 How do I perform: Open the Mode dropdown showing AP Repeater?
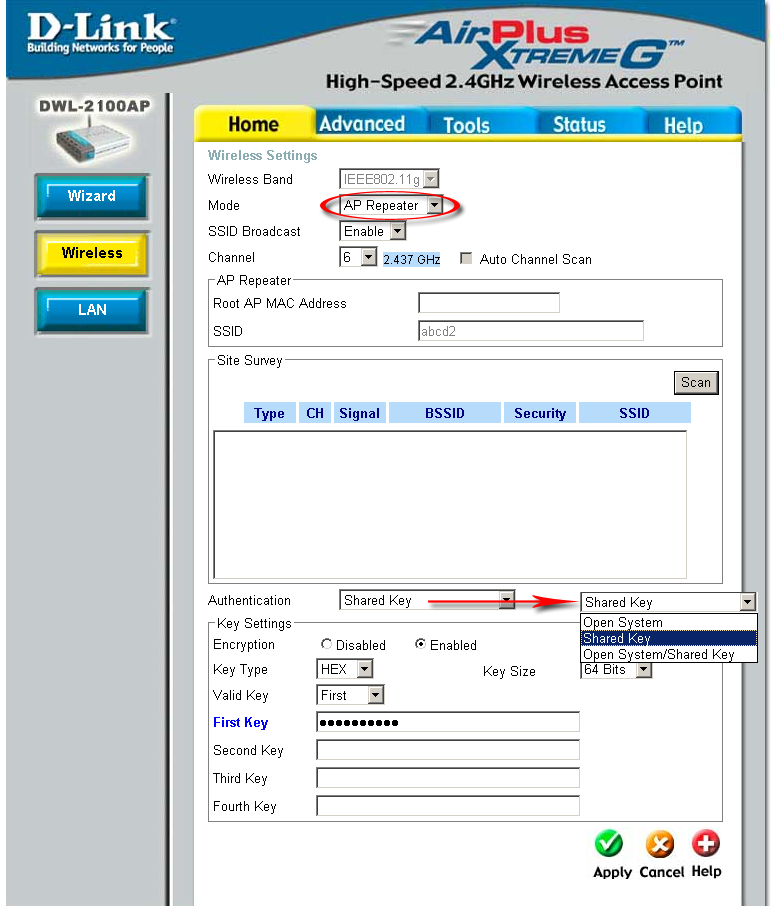click(391, 206)
